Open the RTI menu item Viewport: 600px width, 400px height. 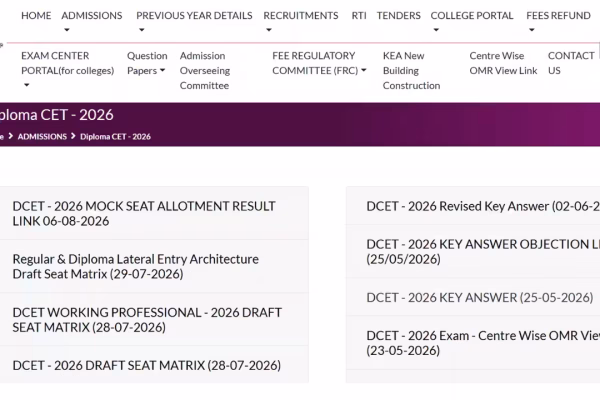(359, 16)
